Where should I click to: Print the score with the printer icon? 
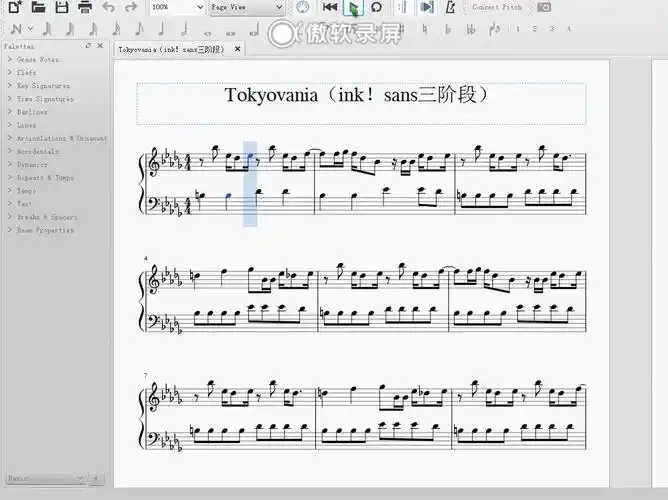[x=85, y=7]
